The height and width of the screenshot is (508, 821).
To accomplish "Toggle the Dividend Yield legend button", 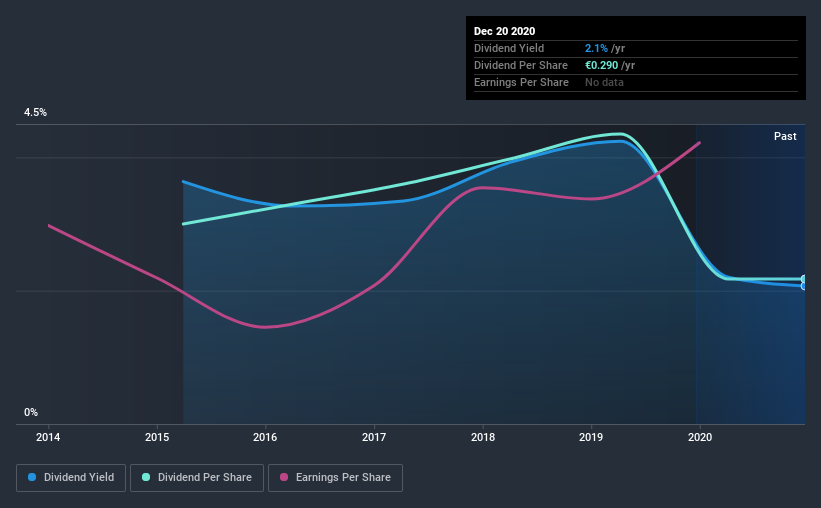I will click(71, 478).
